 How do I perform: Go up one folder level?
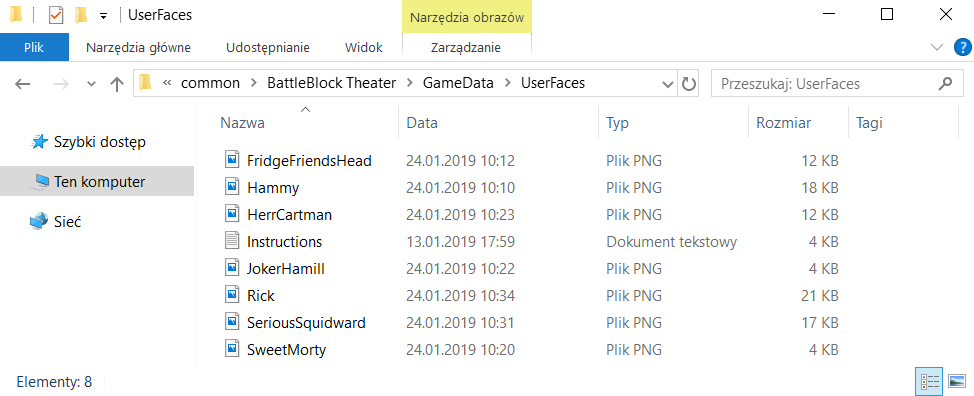coord(117,84)
